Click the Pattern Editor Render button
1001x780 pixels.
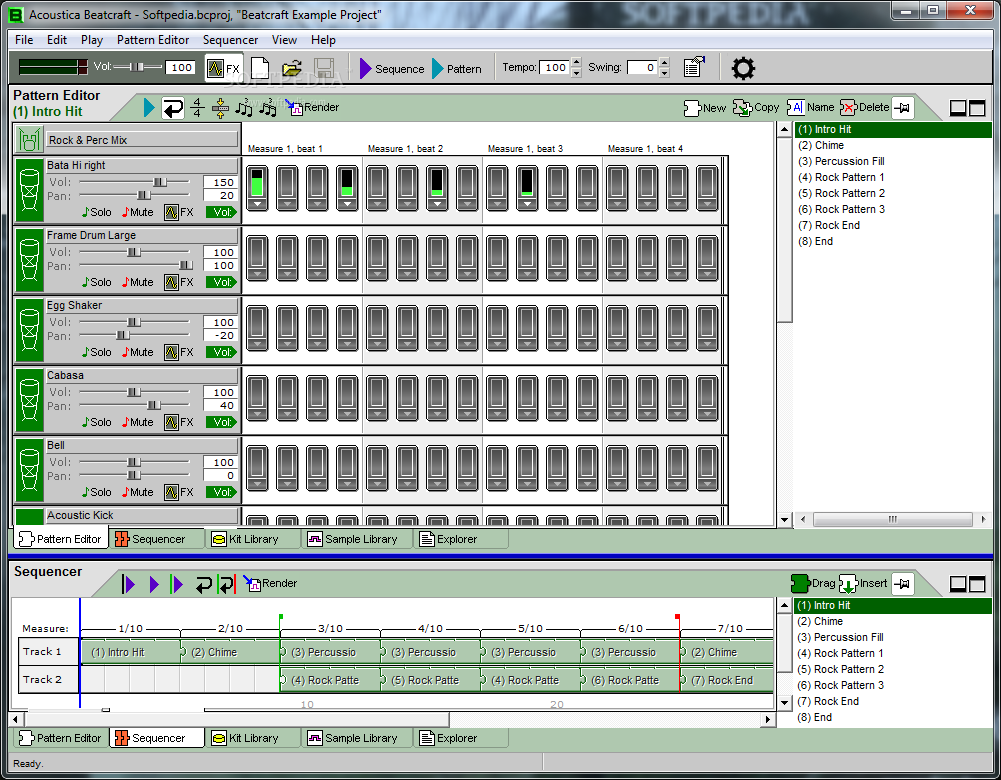tap(313, 107)
